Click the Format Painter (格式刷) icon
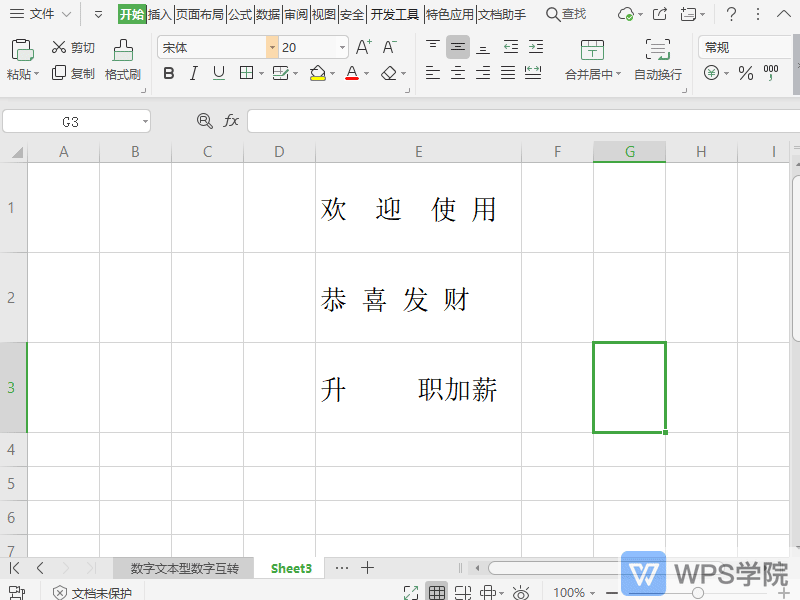 coord(122,51)
